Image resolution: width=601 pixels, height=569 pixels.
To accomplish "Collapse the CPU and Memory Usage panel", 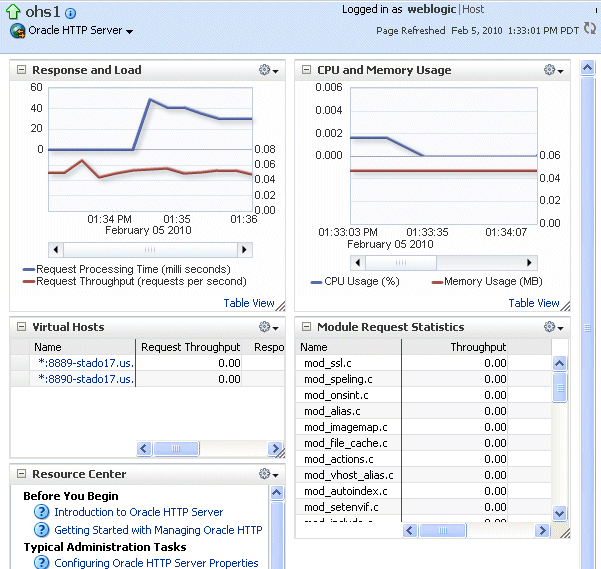I will click(306, 70).
